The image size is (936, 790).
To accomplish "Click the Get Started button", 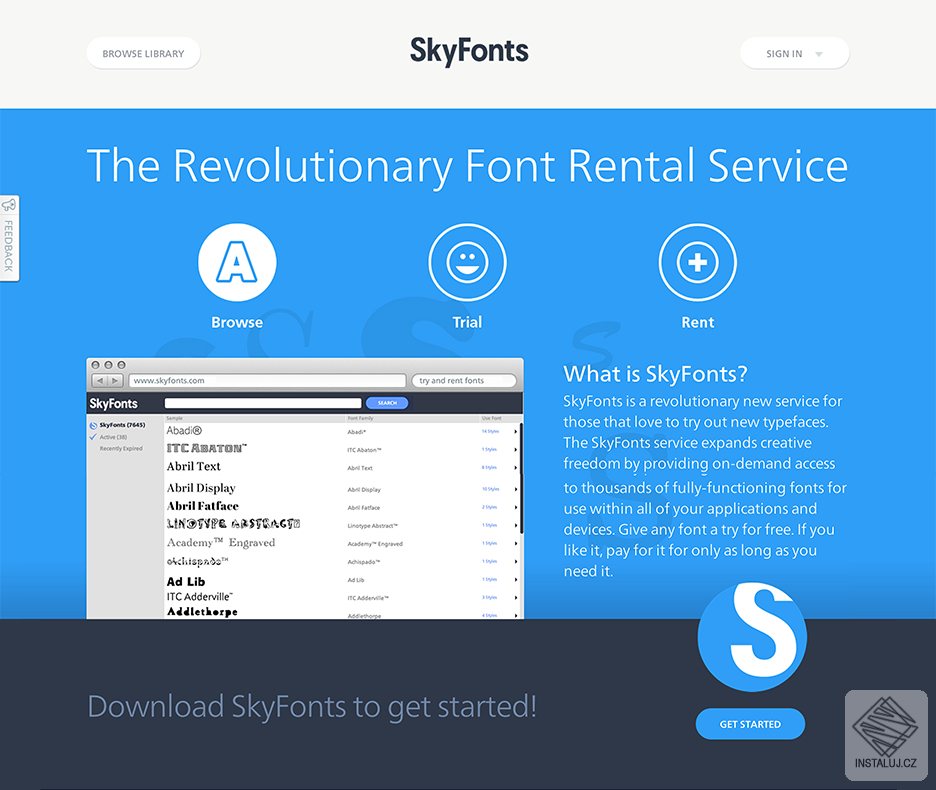I will coord(750,724).
